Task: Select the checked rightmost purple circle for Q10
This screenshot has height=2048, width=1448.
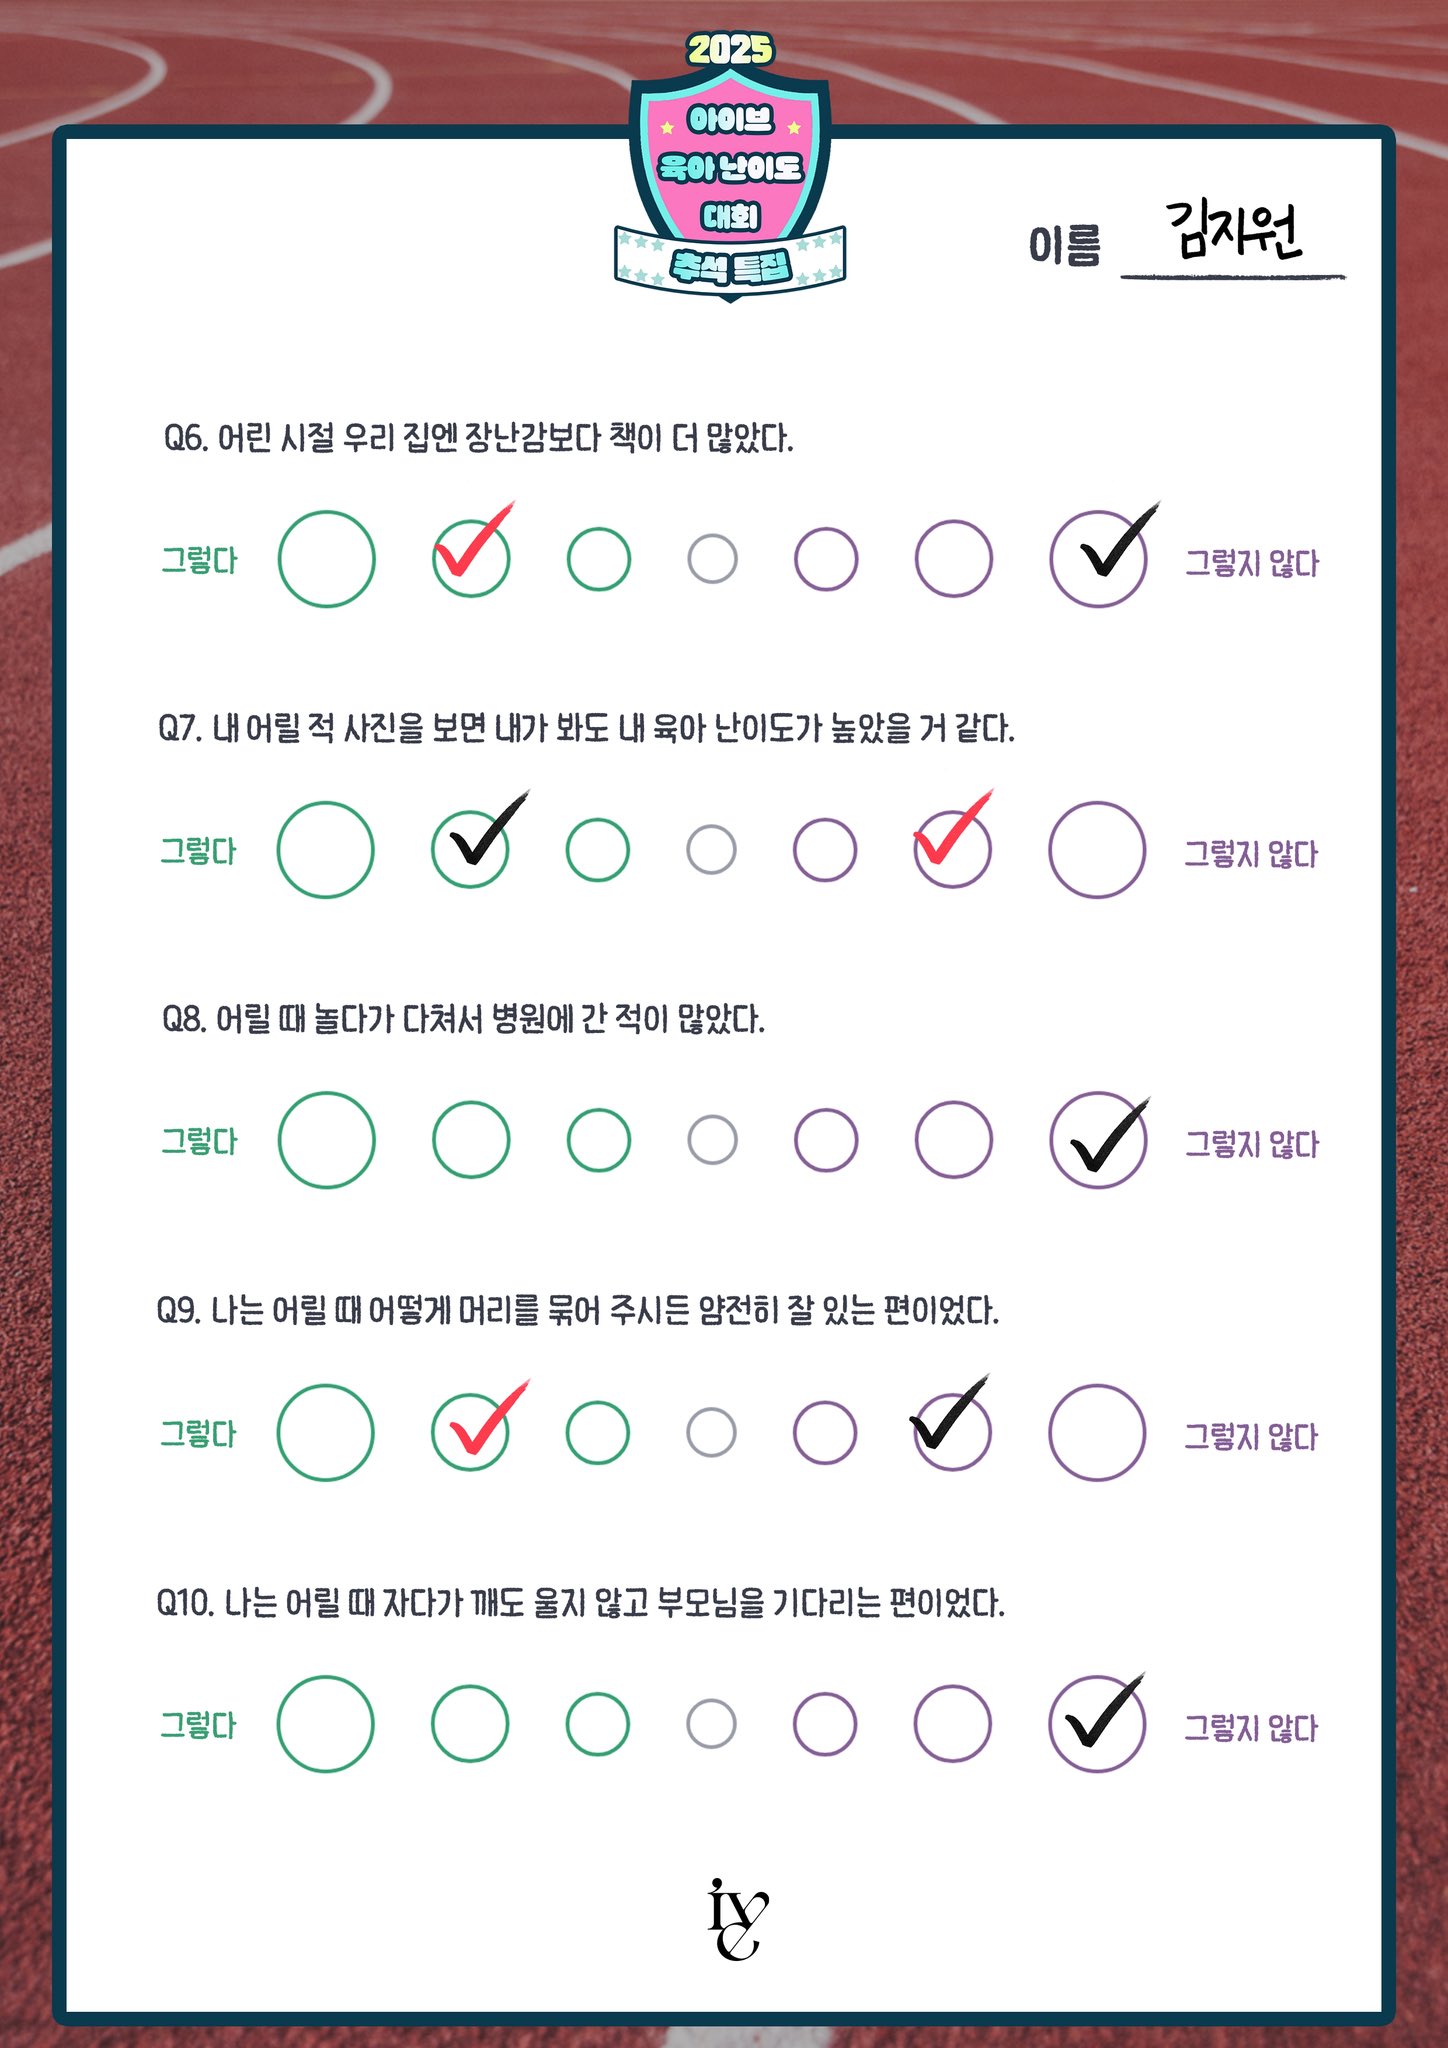Action: tap(1097, 1723)
